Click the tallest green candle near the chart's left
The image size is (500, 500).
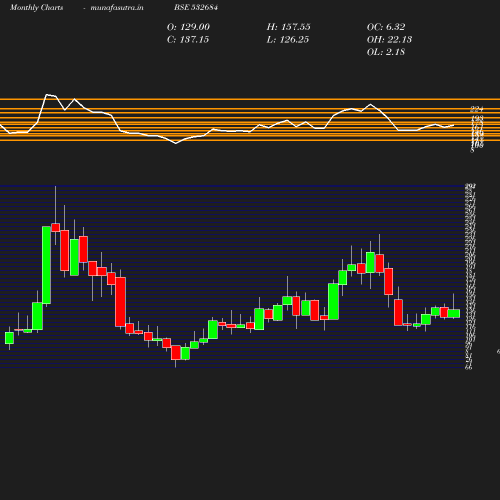(46, 265)
